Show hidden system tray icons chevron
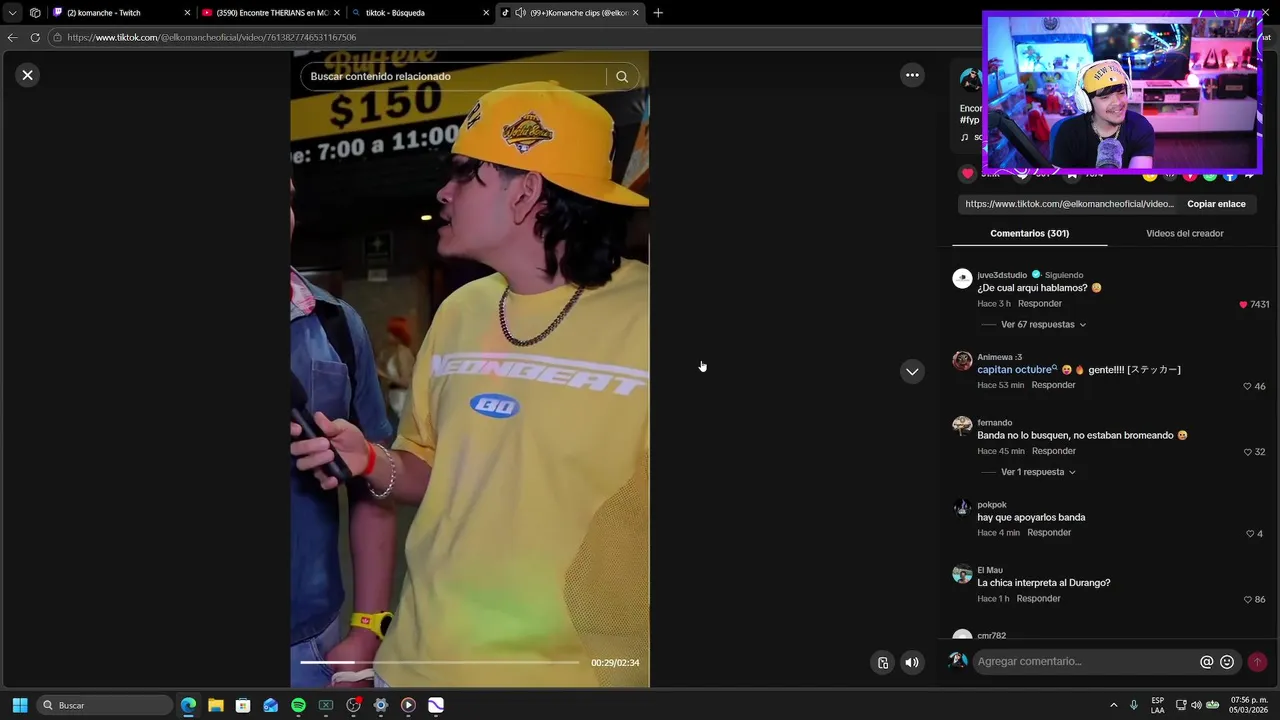 [x=1114, y=705]
